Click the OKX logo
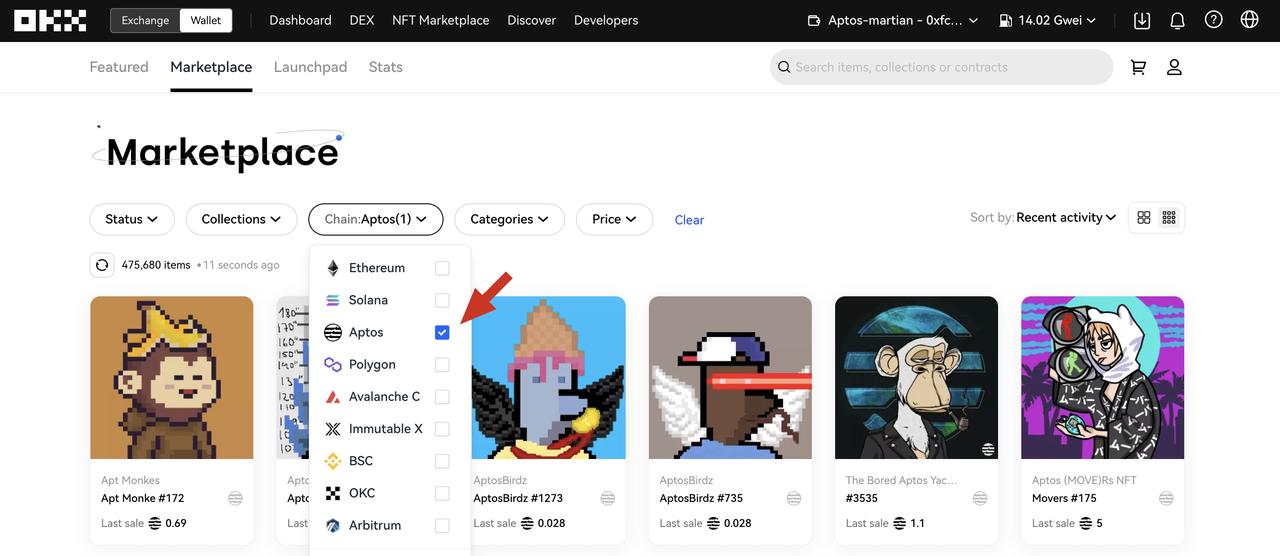The width and height of the screenshot is (1280, 556). point(50,20)
